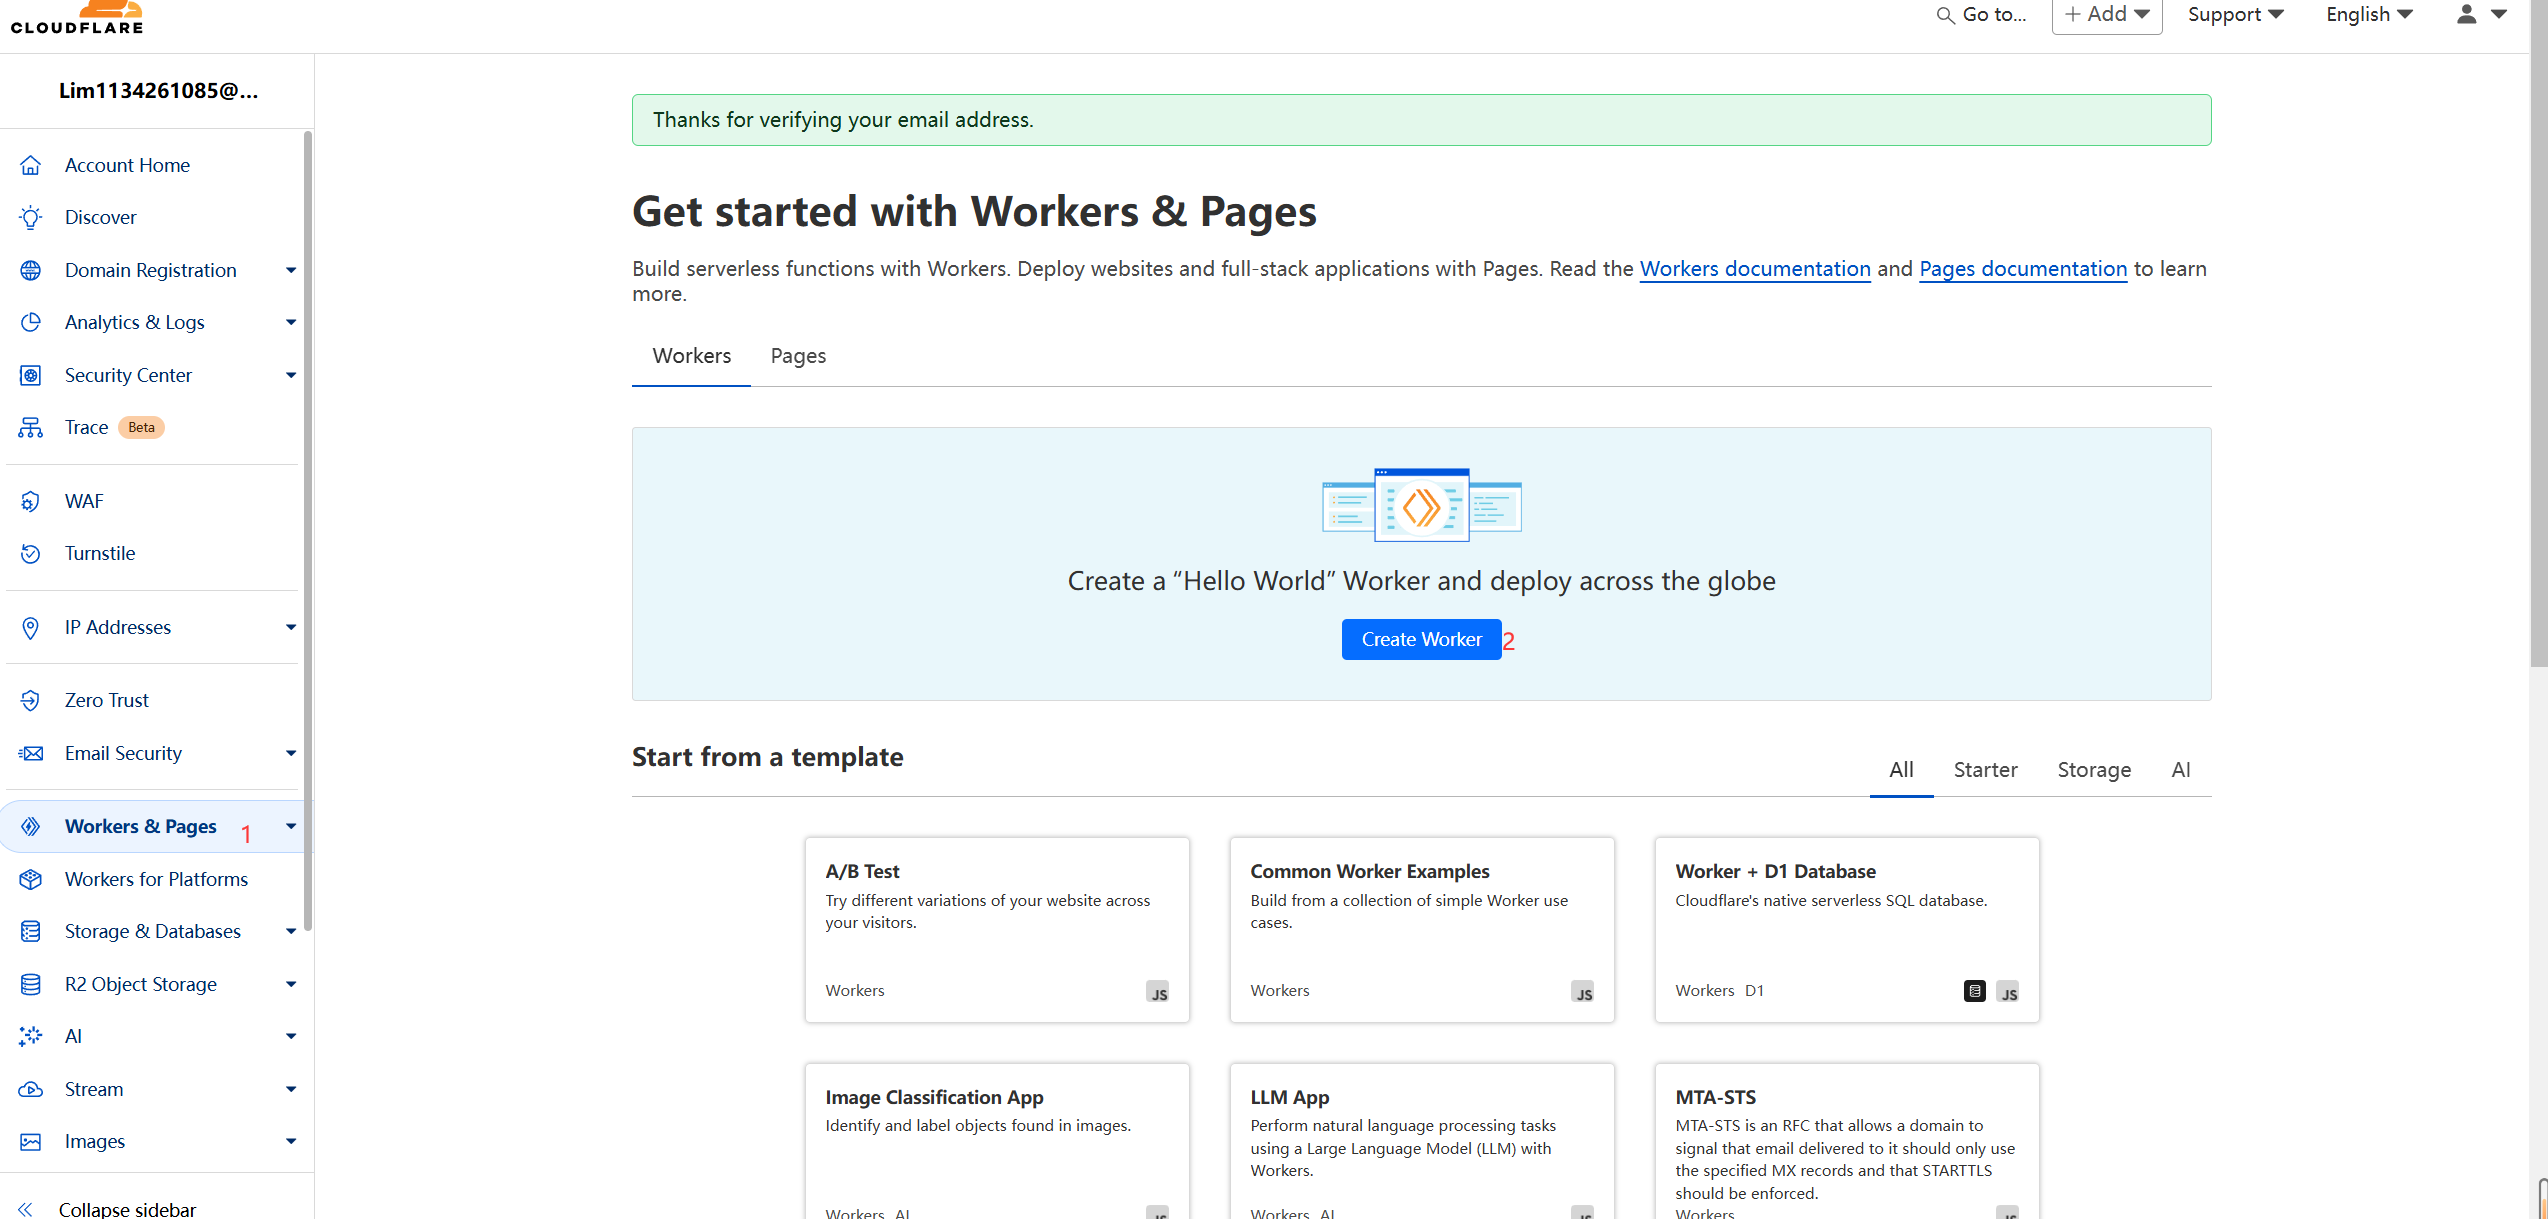Click the WAF shield icon
Screen dimensions: 2548x1219
[x=31, y=501]
